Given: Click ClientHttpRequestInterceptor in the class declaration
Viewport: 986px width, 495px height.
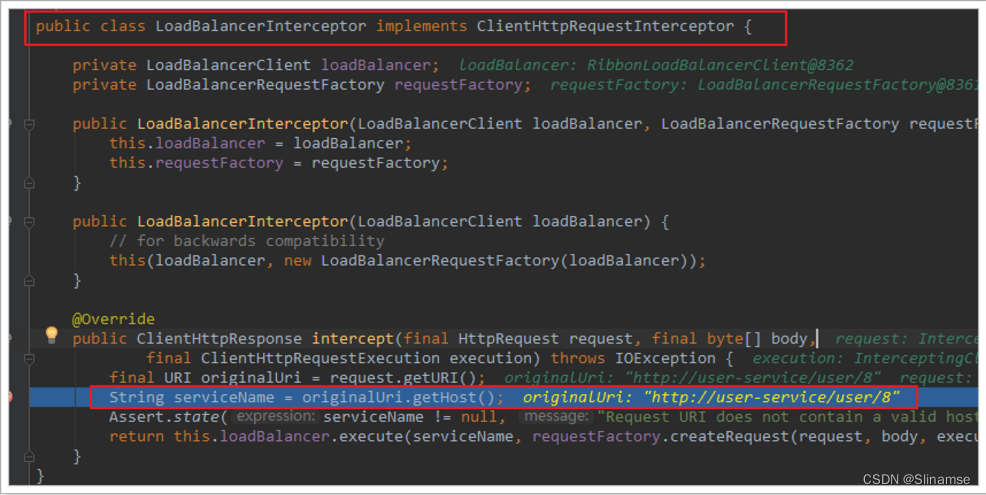Looking at the screenshot, I should (x=605, y=26).
